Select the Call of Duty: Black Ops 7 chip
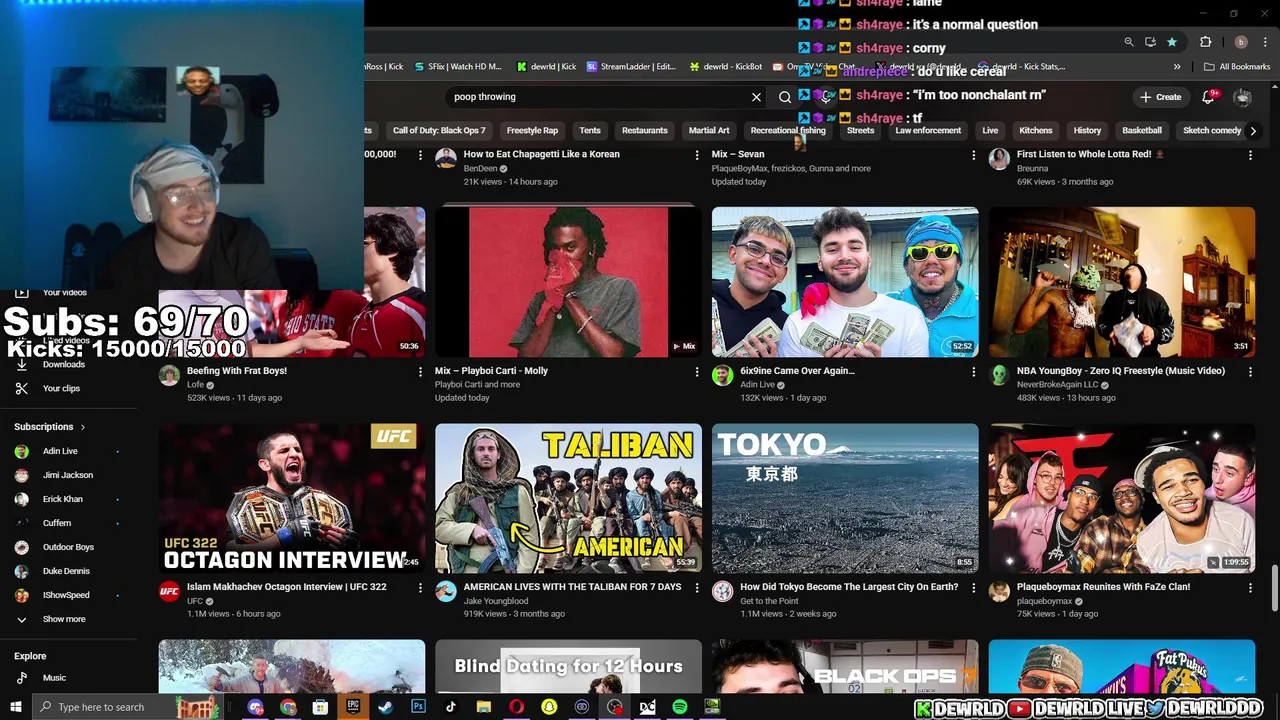Screen dimensions: 1280x720 tap(439, 130)
